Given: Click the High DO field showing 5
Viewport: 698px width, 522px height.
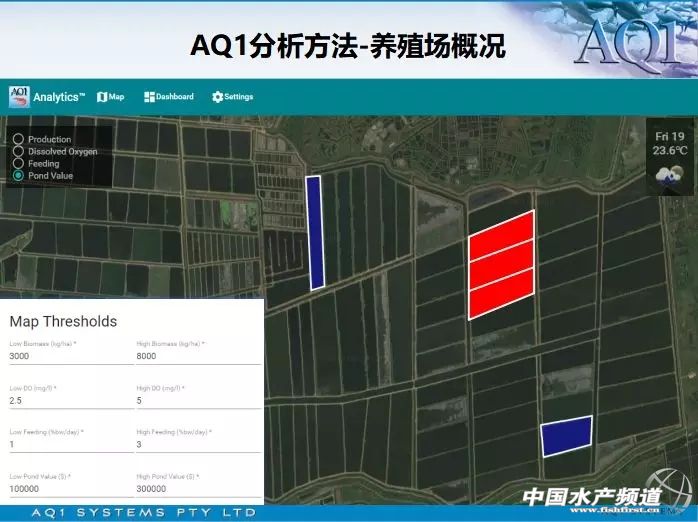Looking at the screenshot, I should coord(197,401).
